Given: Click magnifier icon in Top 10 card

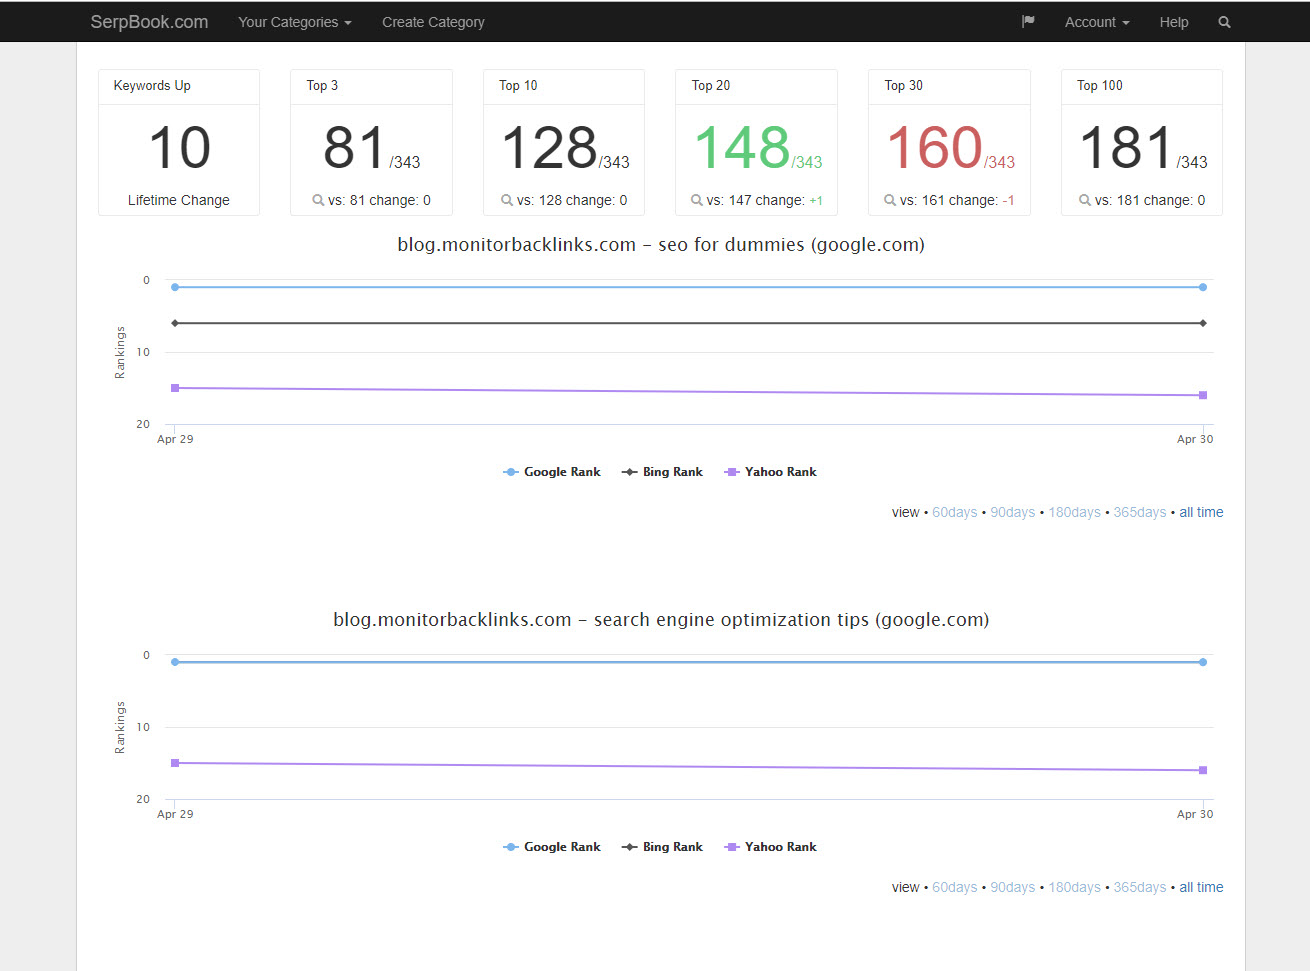Looking at the screenshot, I should click(507, 200).
